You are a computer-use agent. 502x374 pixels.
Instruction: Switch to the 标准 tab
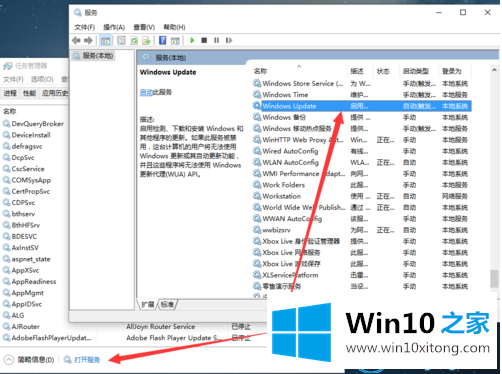(x=167, y=304)
